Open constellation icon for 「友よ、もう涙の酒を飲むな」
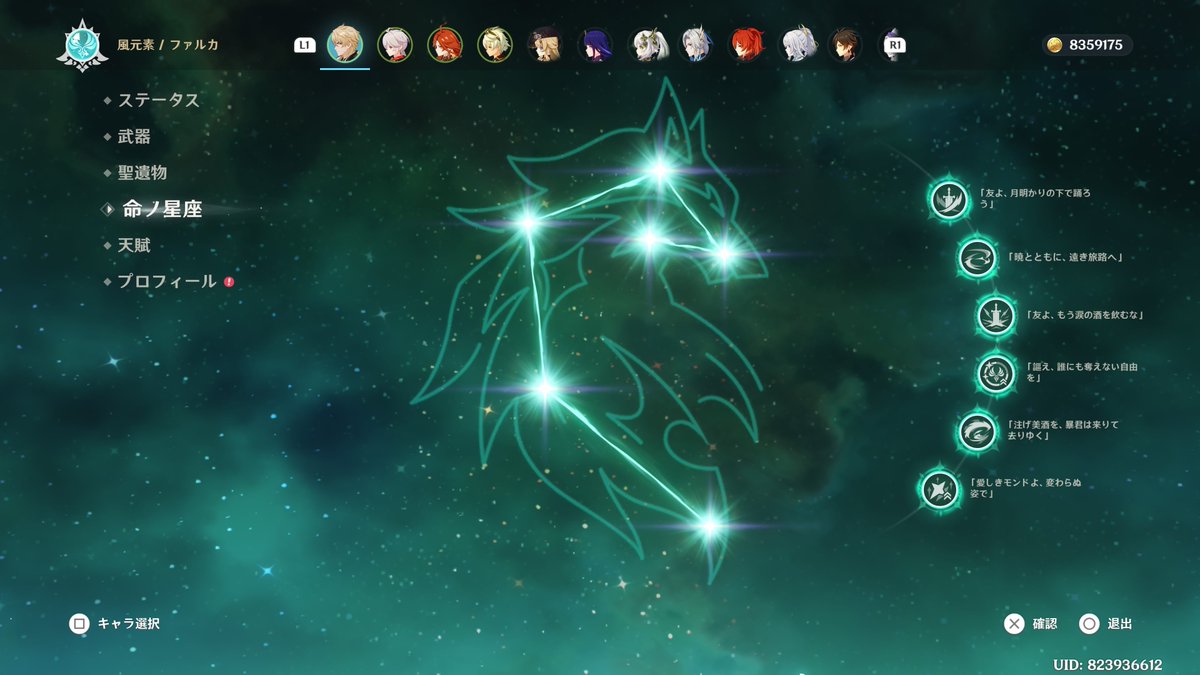 click(x=996, y=315)
